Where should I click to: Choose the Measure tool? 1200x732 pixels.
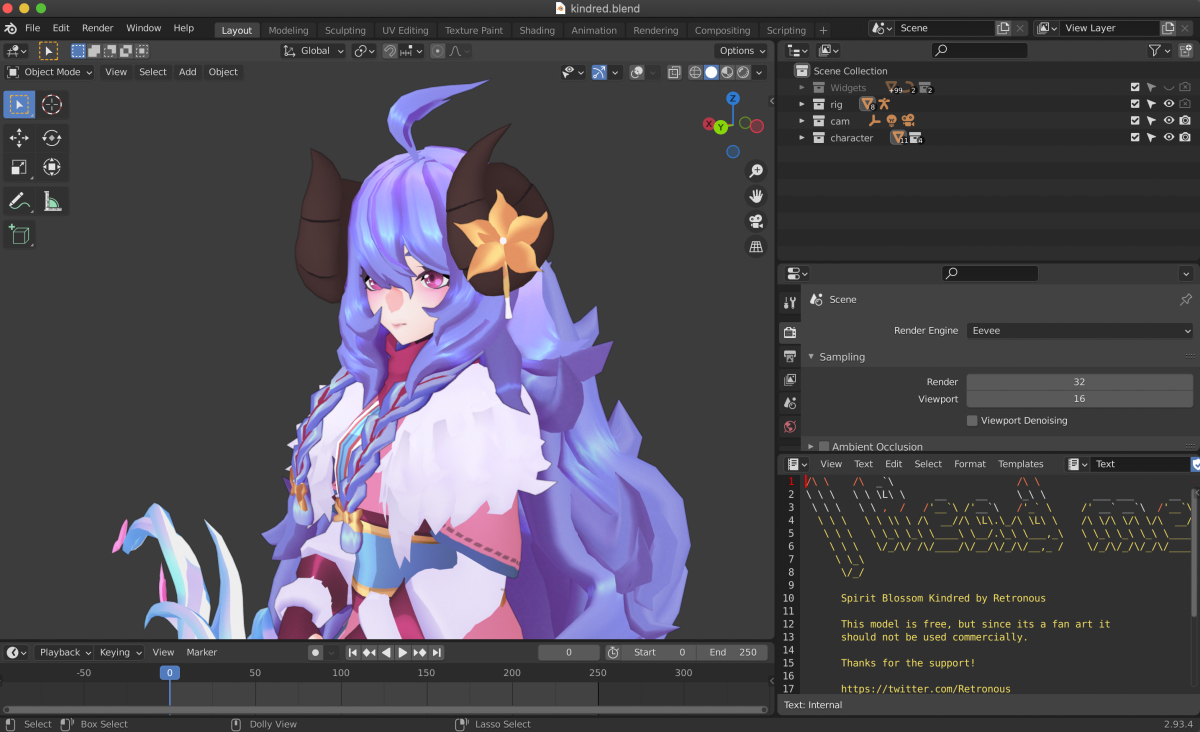[x=52, y=202]
